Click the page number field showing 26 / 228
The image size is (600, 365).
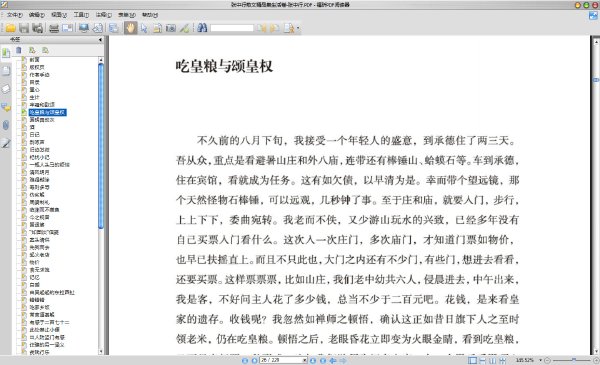(x=284, y=360)
